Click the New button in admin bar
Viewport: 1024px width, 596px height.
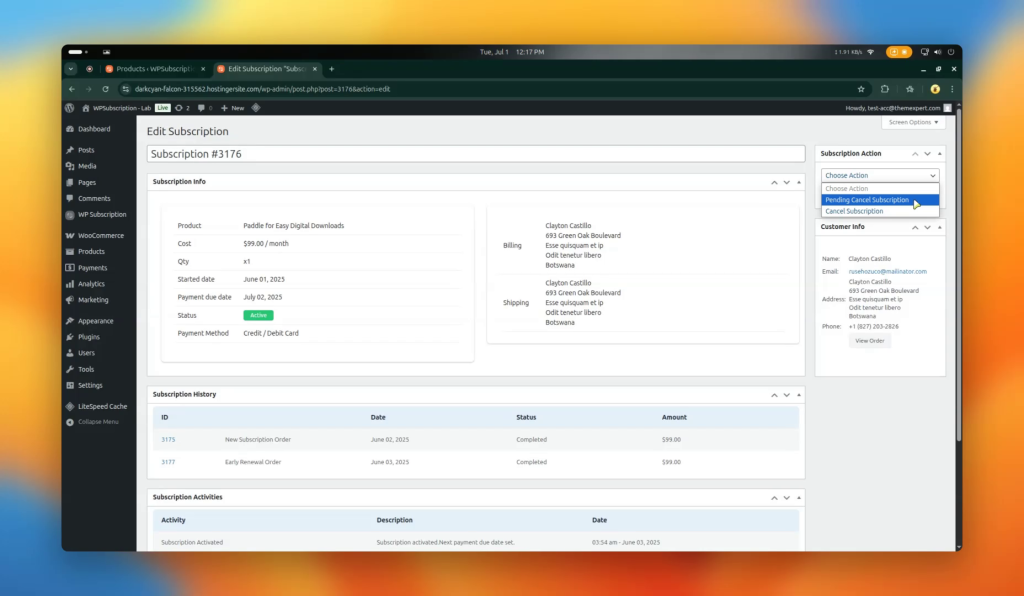(232, 108)
